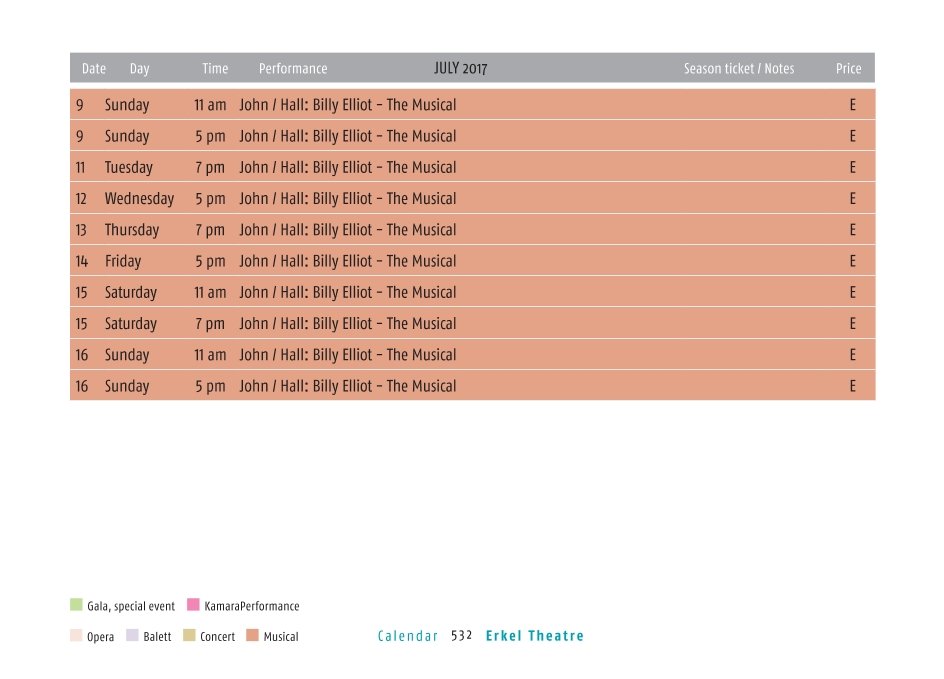The height and width of the screenshot is (679, 944).
Task: Click the day name Tuesday
Action: [129, 167]
